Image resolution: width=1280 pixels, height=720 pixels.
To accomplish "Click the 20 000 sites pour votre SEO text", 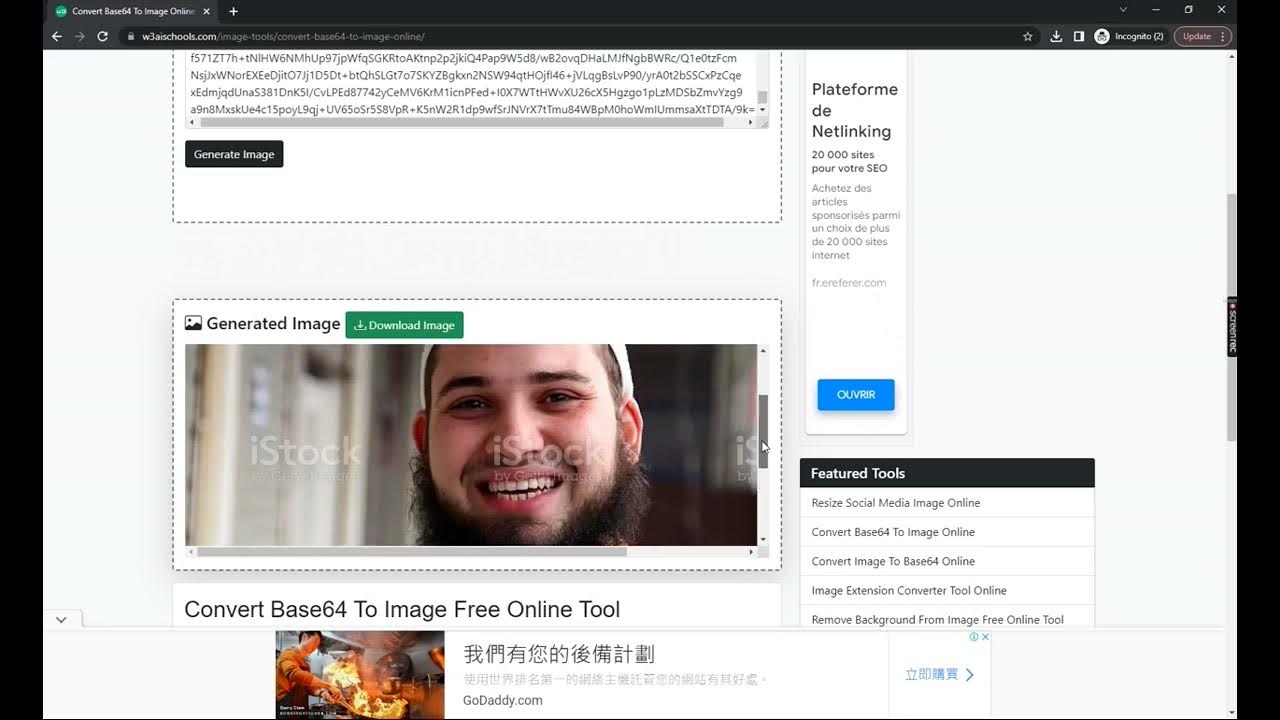I will (850, 162).
